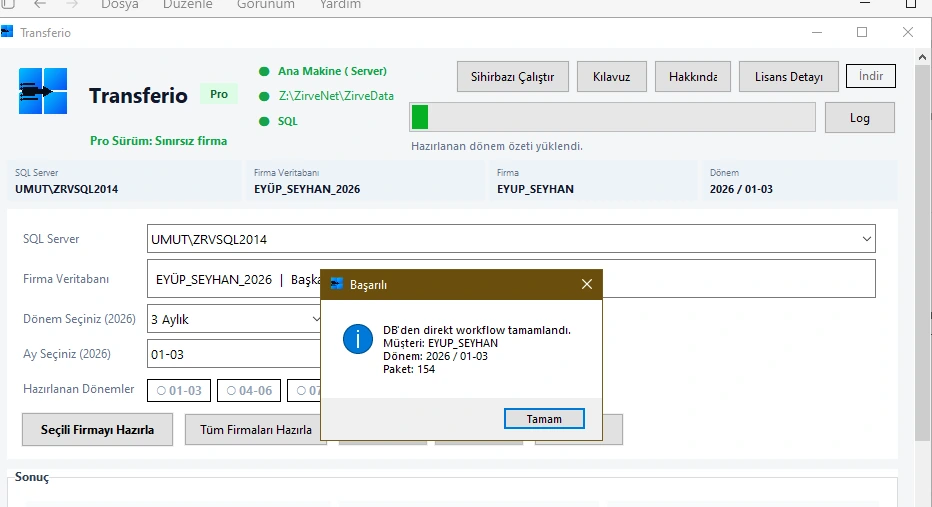Click the EYUP_SEYHAN Firma summary value
This screenshot has height=507, width=932.
point(536,189)
